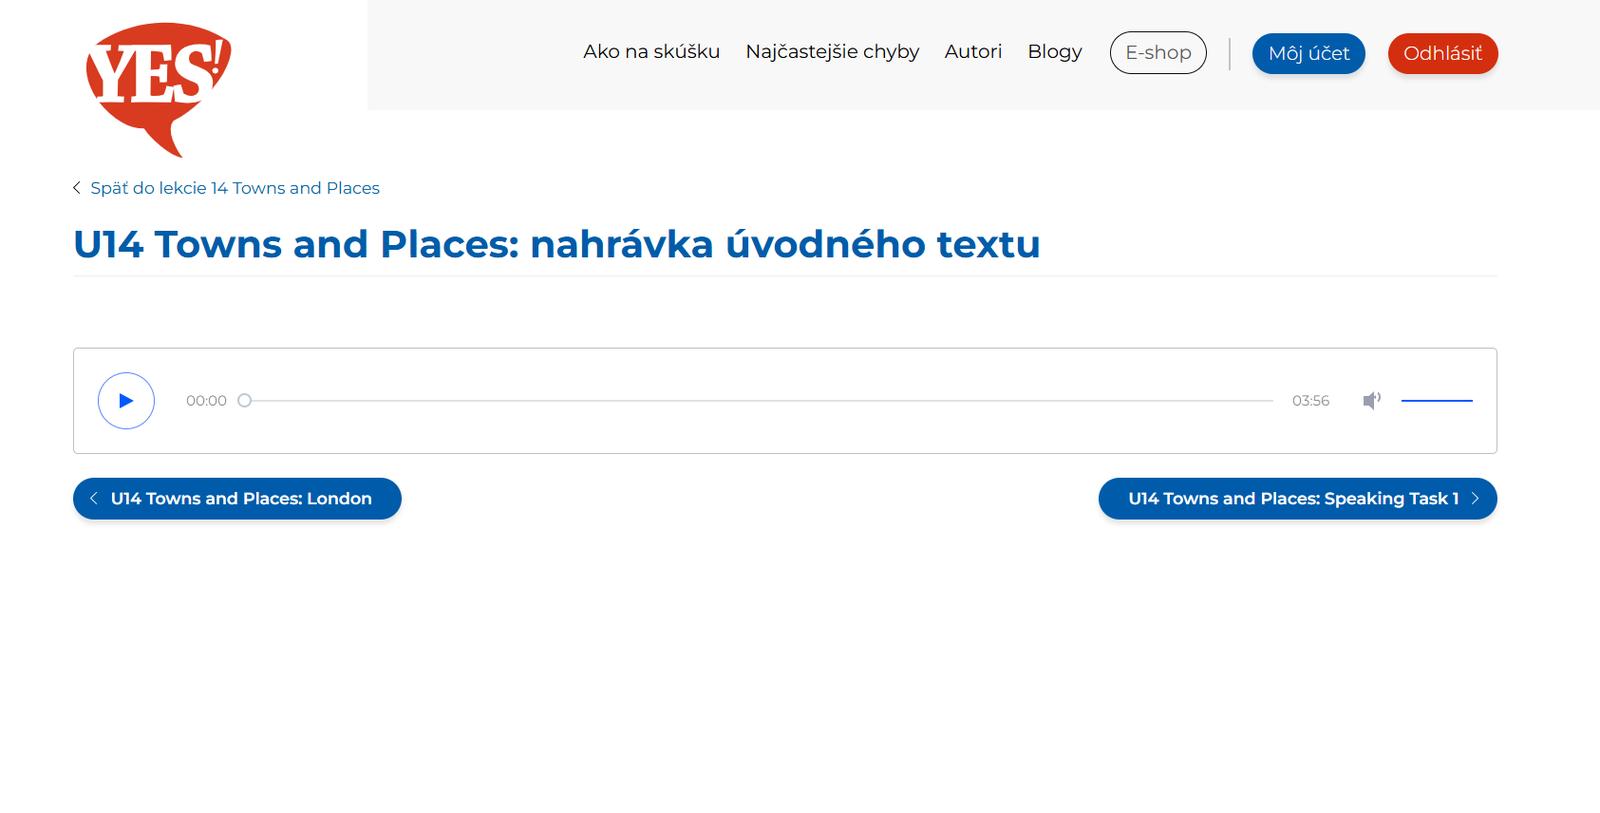Adjust the volume slider line
Viewport: 1600px width, 813px height.
pos(1436,401)
